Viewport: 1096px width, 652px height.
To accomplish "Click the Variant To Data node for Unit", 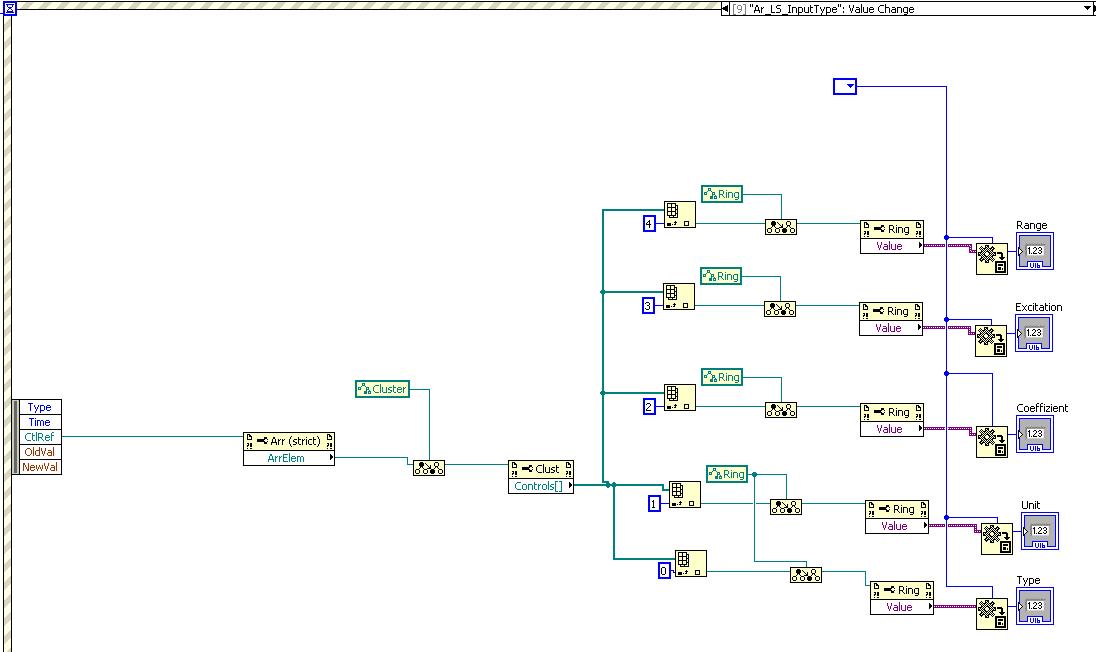I will 997,539.
